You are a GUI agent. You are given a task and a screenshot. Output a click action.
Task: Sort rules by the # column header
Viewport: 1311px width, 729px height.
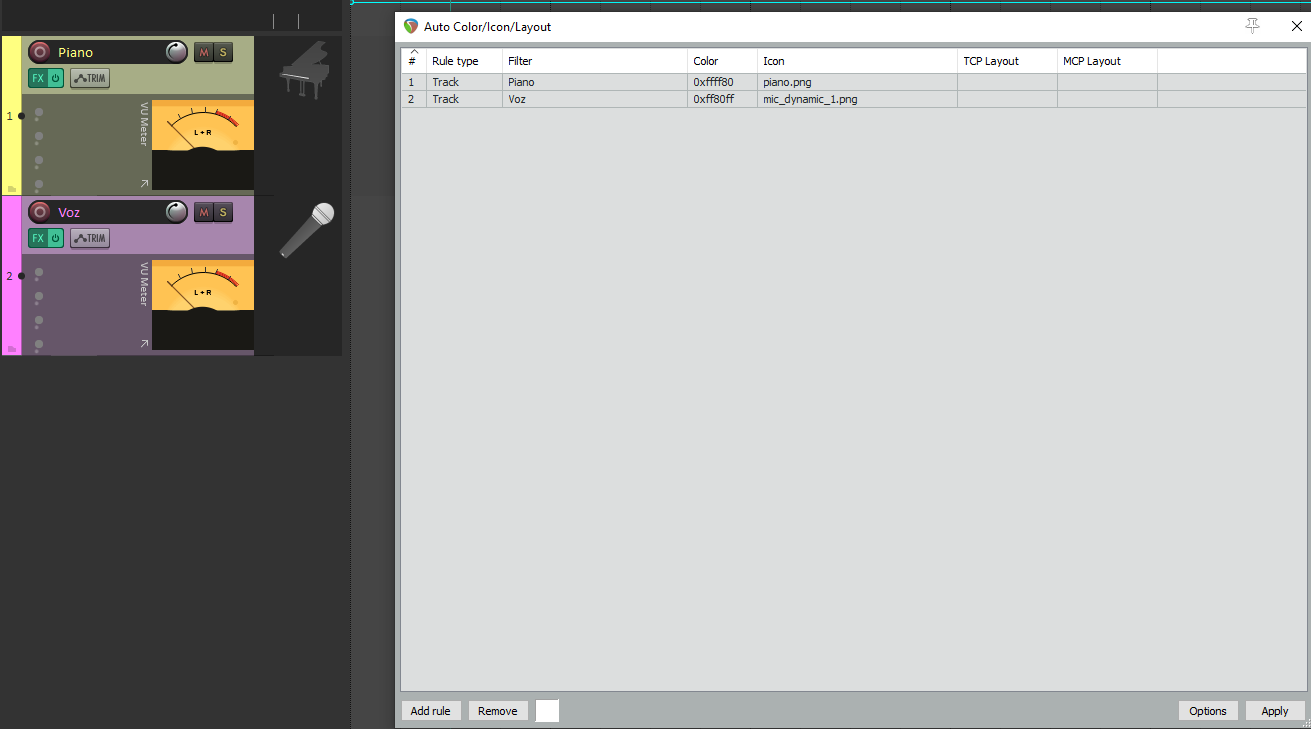[413, 61]
